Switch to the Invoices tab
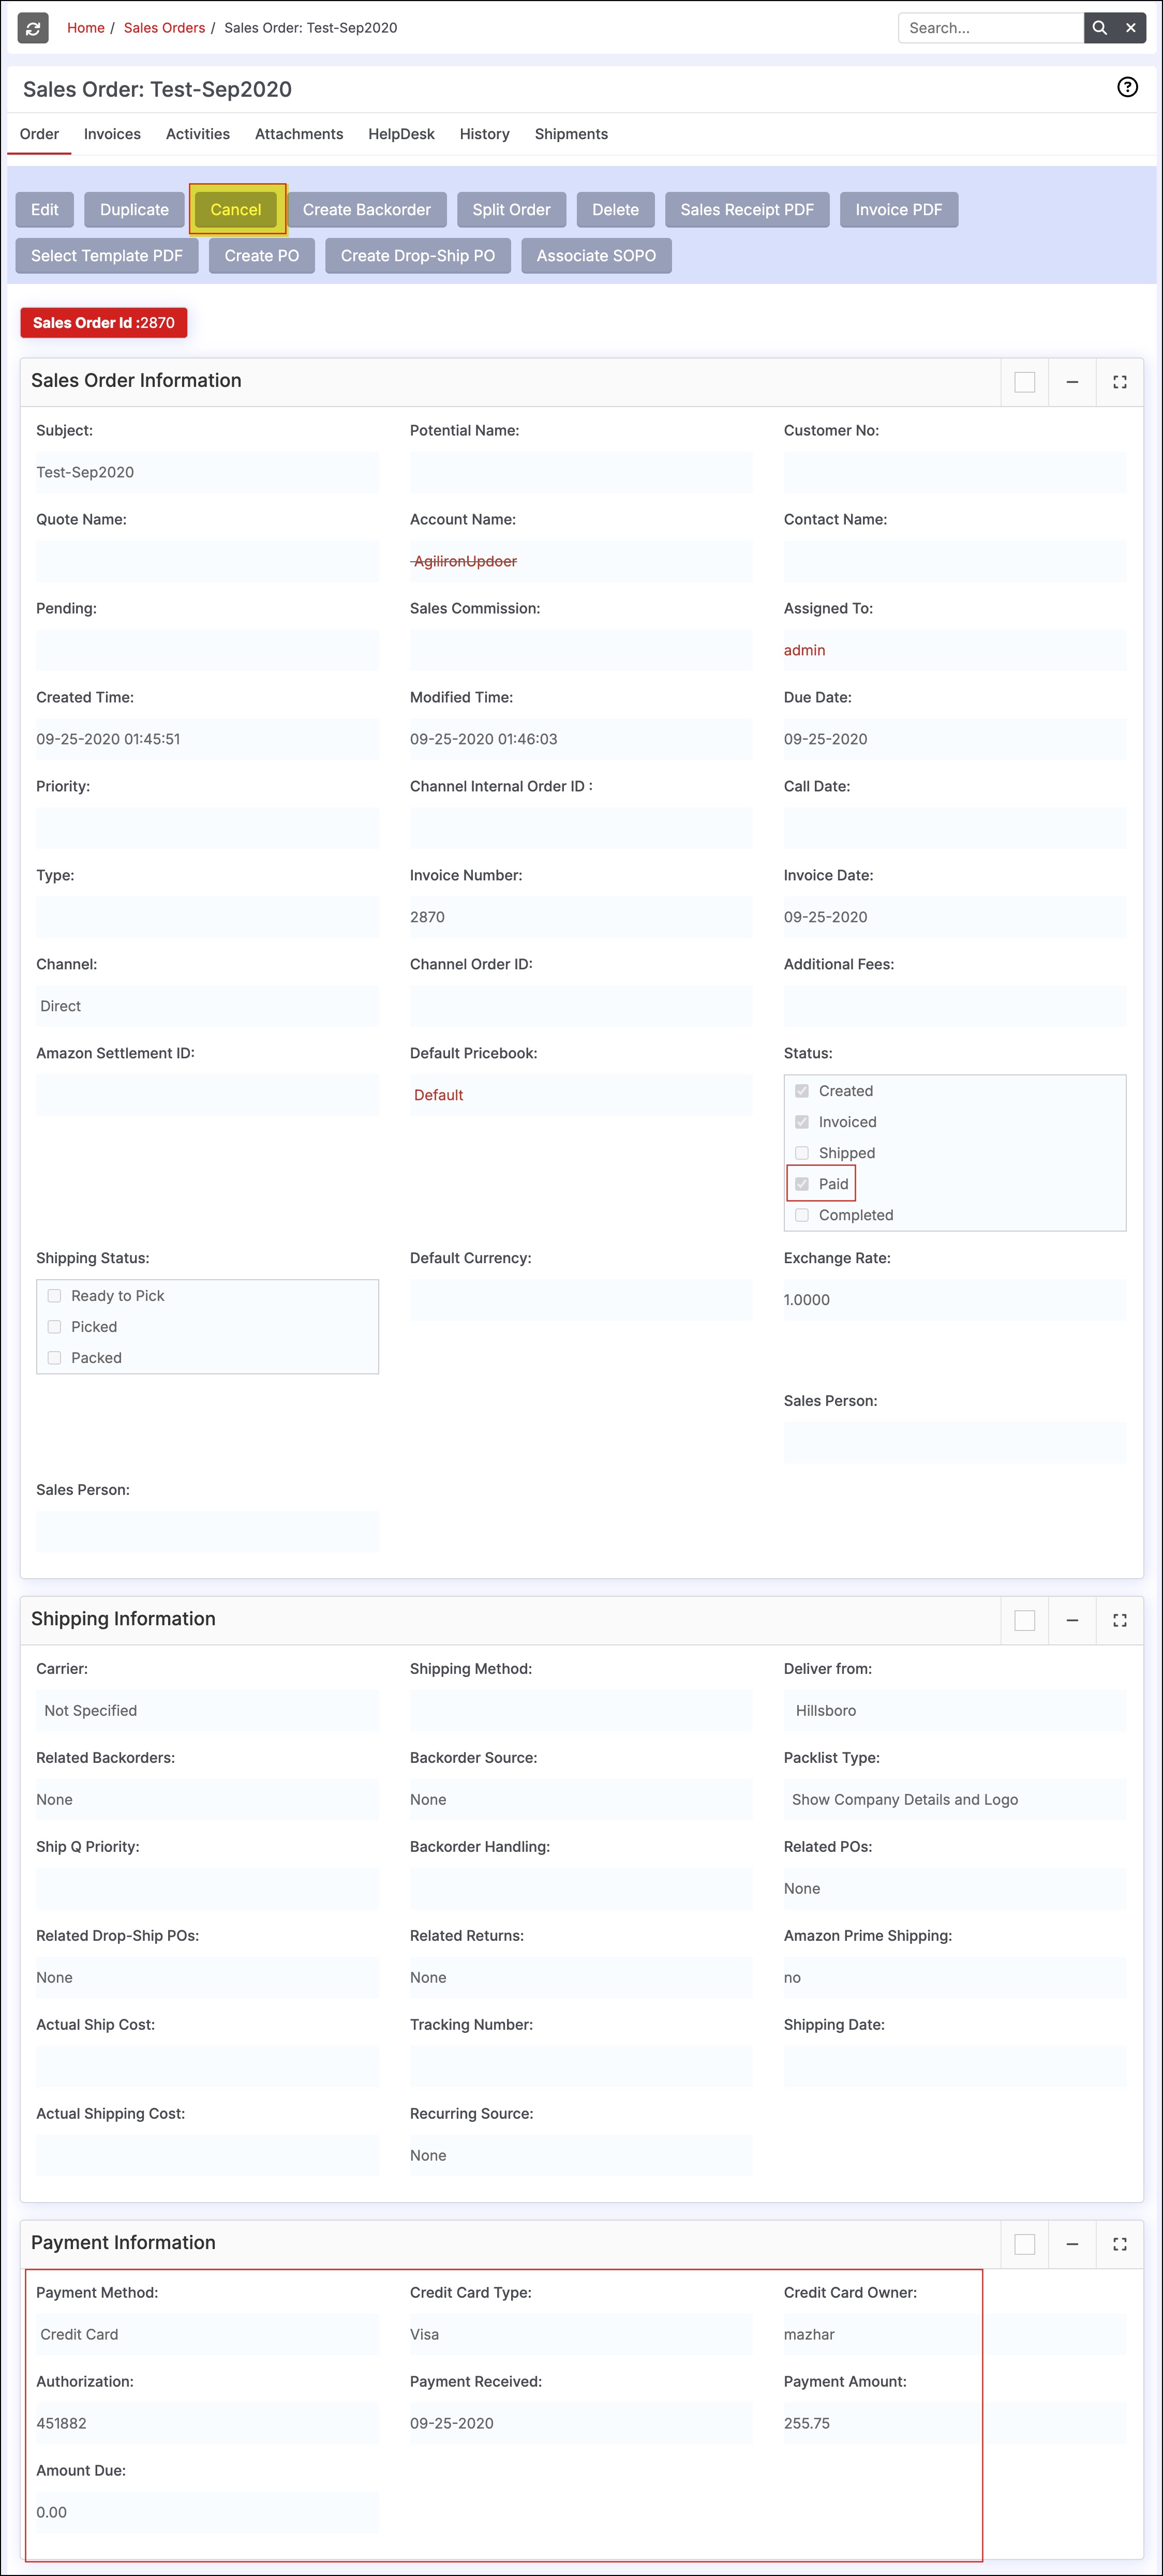The height and width of the screenshot is (2576, 1163). (112, 134)
